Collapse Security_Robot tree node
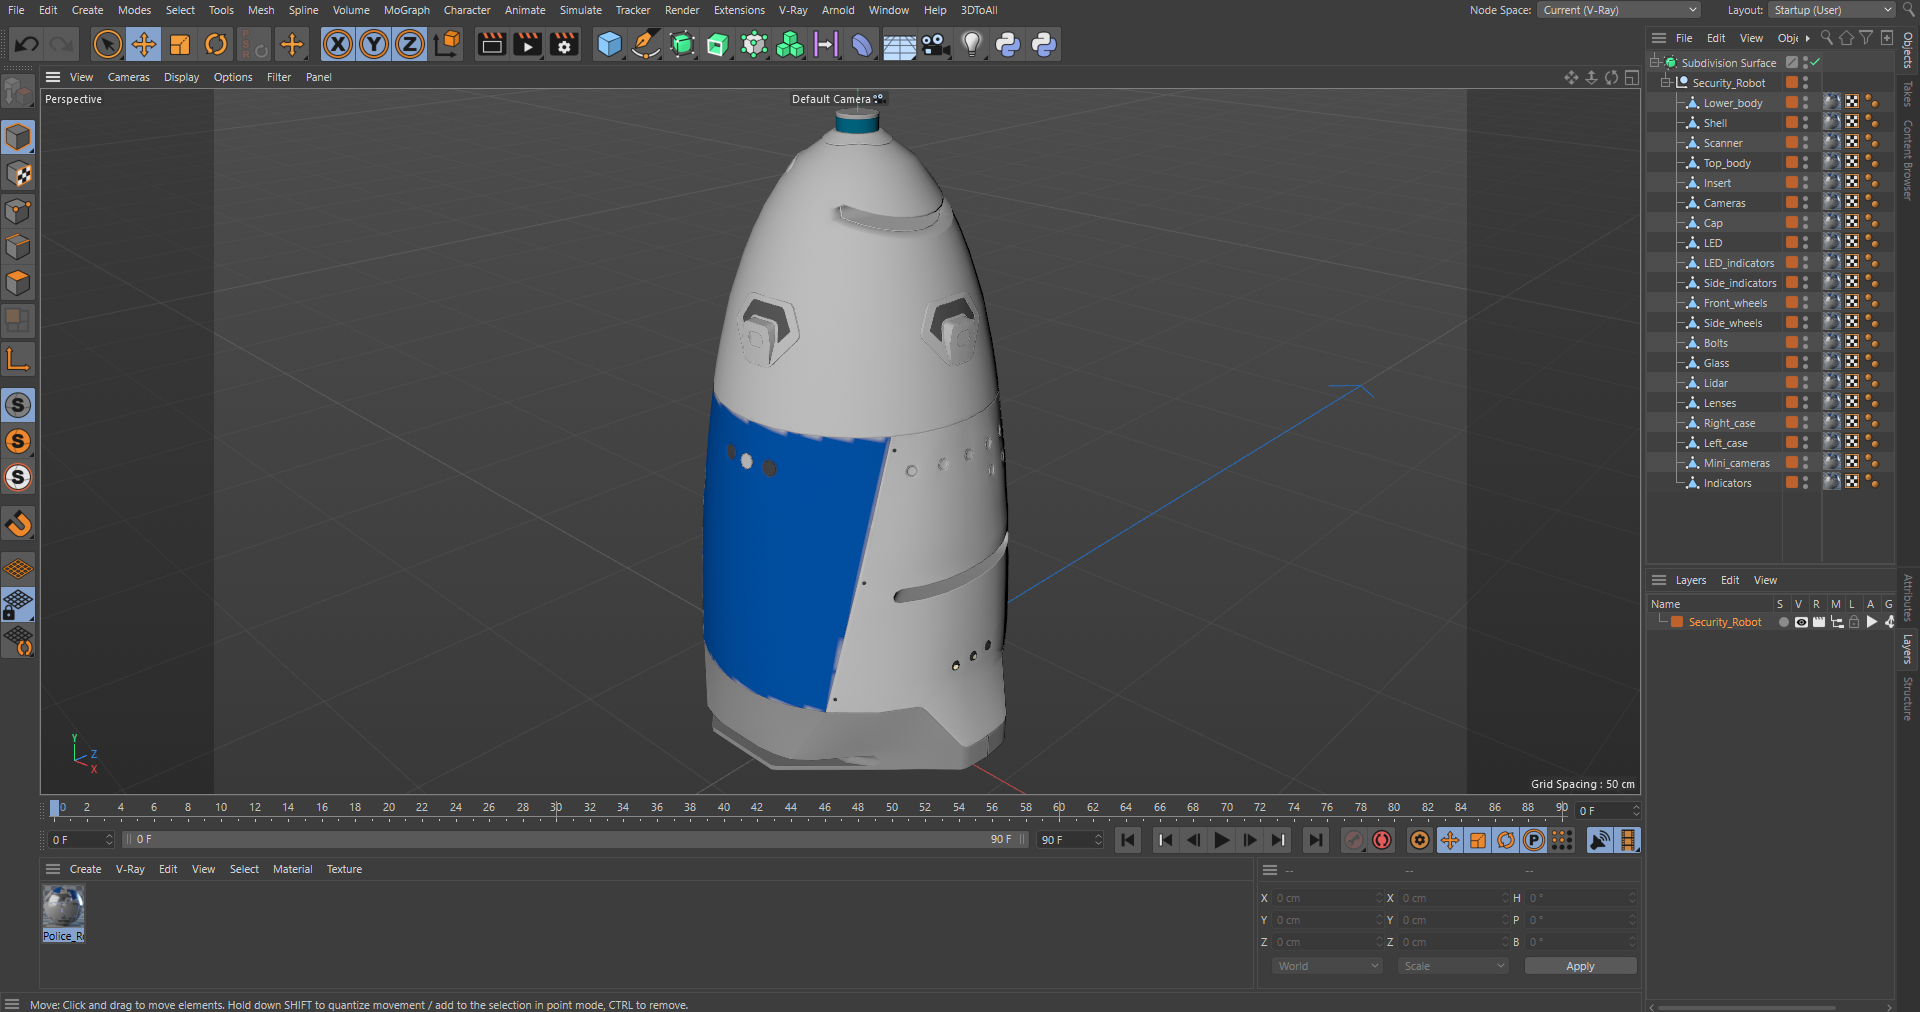Viewport: 1920px width, 1012px height. point(1666,82)
